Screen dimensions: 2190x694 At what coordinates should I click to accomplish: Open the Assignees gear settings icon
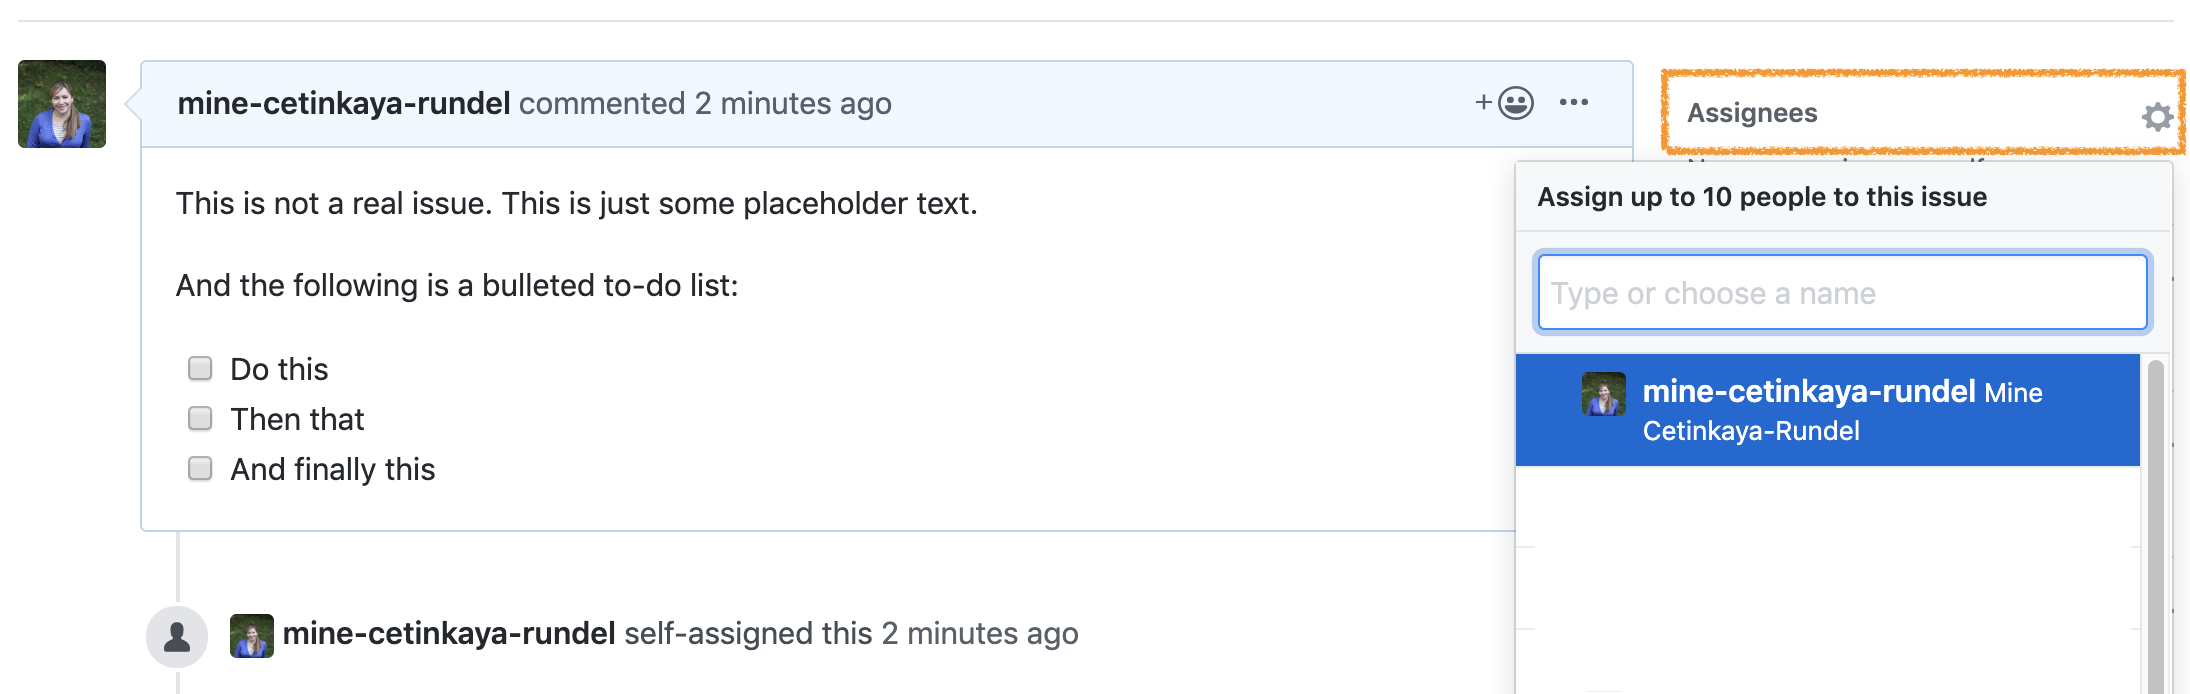[2157, 117]
